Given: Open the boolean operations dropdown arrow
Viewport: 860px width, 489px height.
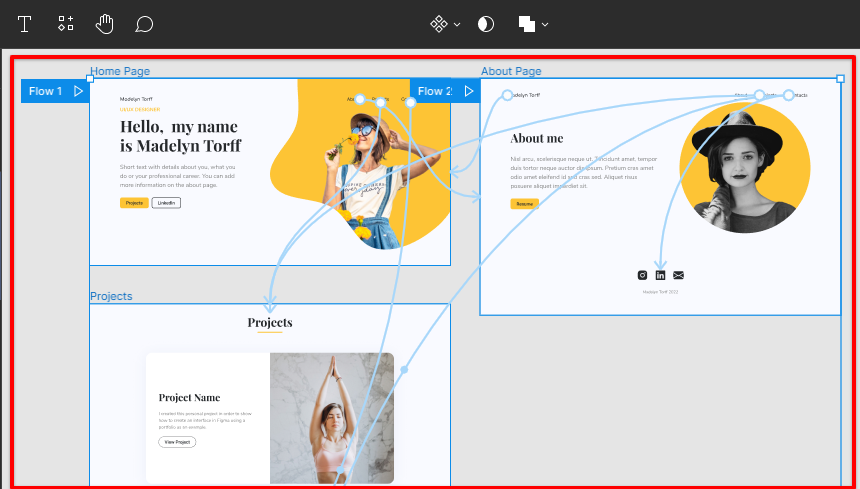Looking at the screenshot, I should click(x=545, y=24).
